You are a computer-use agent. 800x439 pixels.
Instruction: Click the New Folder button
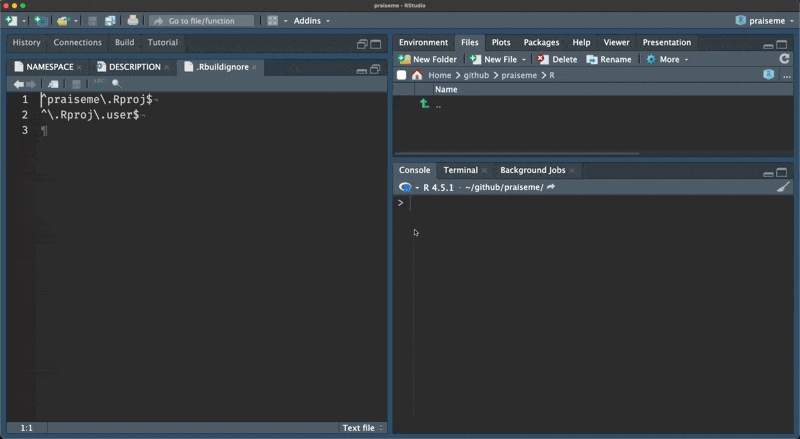coord(427,59)
